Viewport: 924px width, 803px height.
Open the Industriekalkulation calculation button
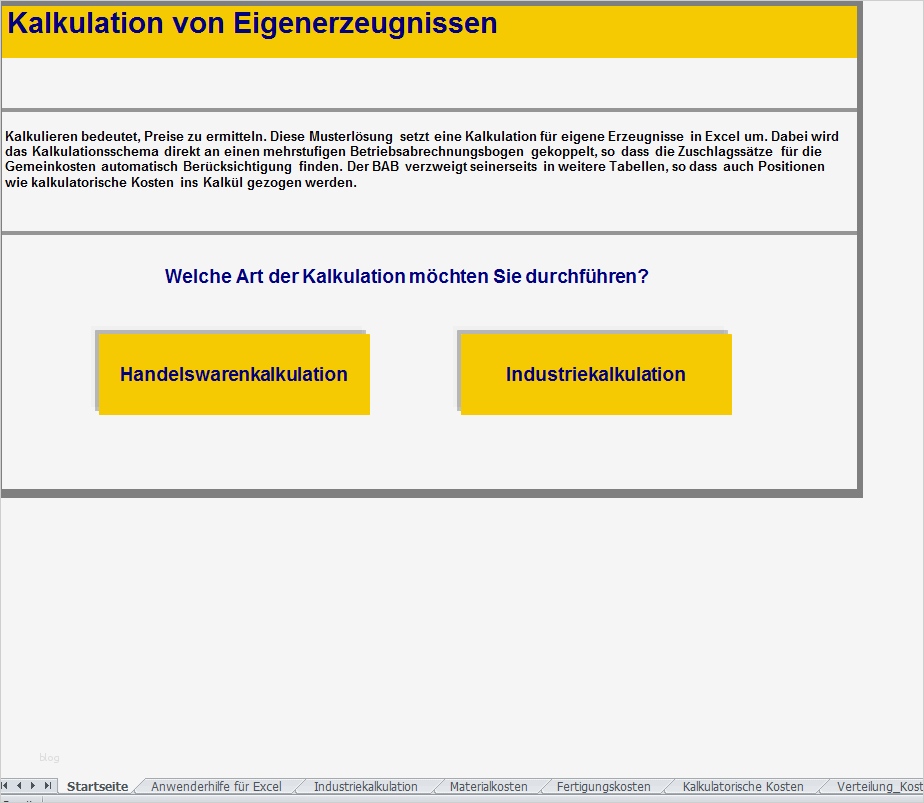(x=595, y=373)
